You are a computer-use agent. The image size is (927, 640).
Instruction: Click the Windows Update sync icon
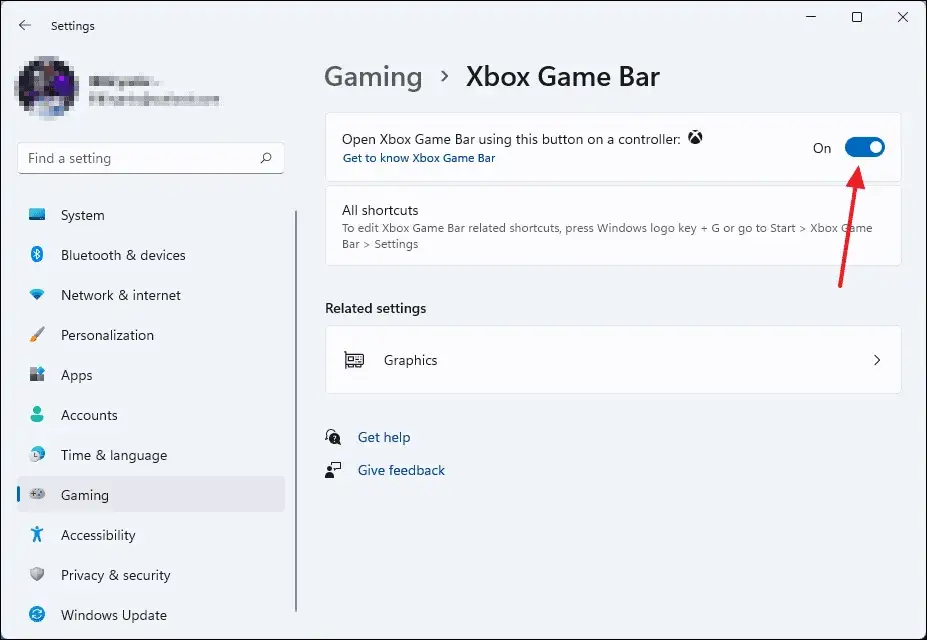[x=37, y=615]
